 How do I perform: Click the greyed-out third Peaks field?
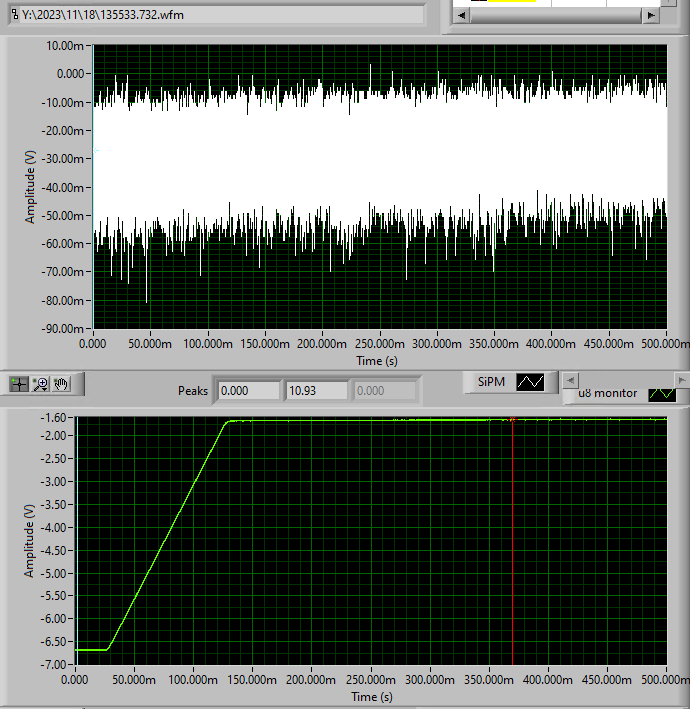[x=385, y=391]
